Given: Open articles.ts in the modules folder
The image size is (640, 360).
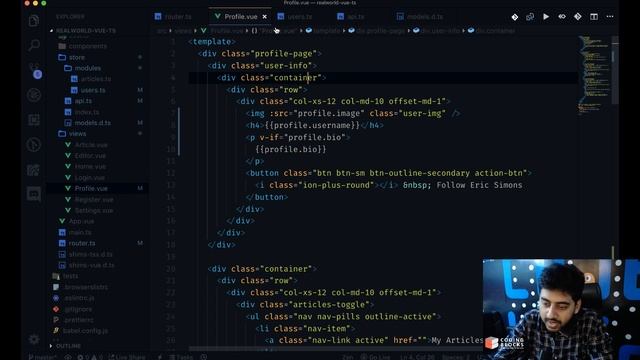Looking at the screenshot, I should point(91,79).
